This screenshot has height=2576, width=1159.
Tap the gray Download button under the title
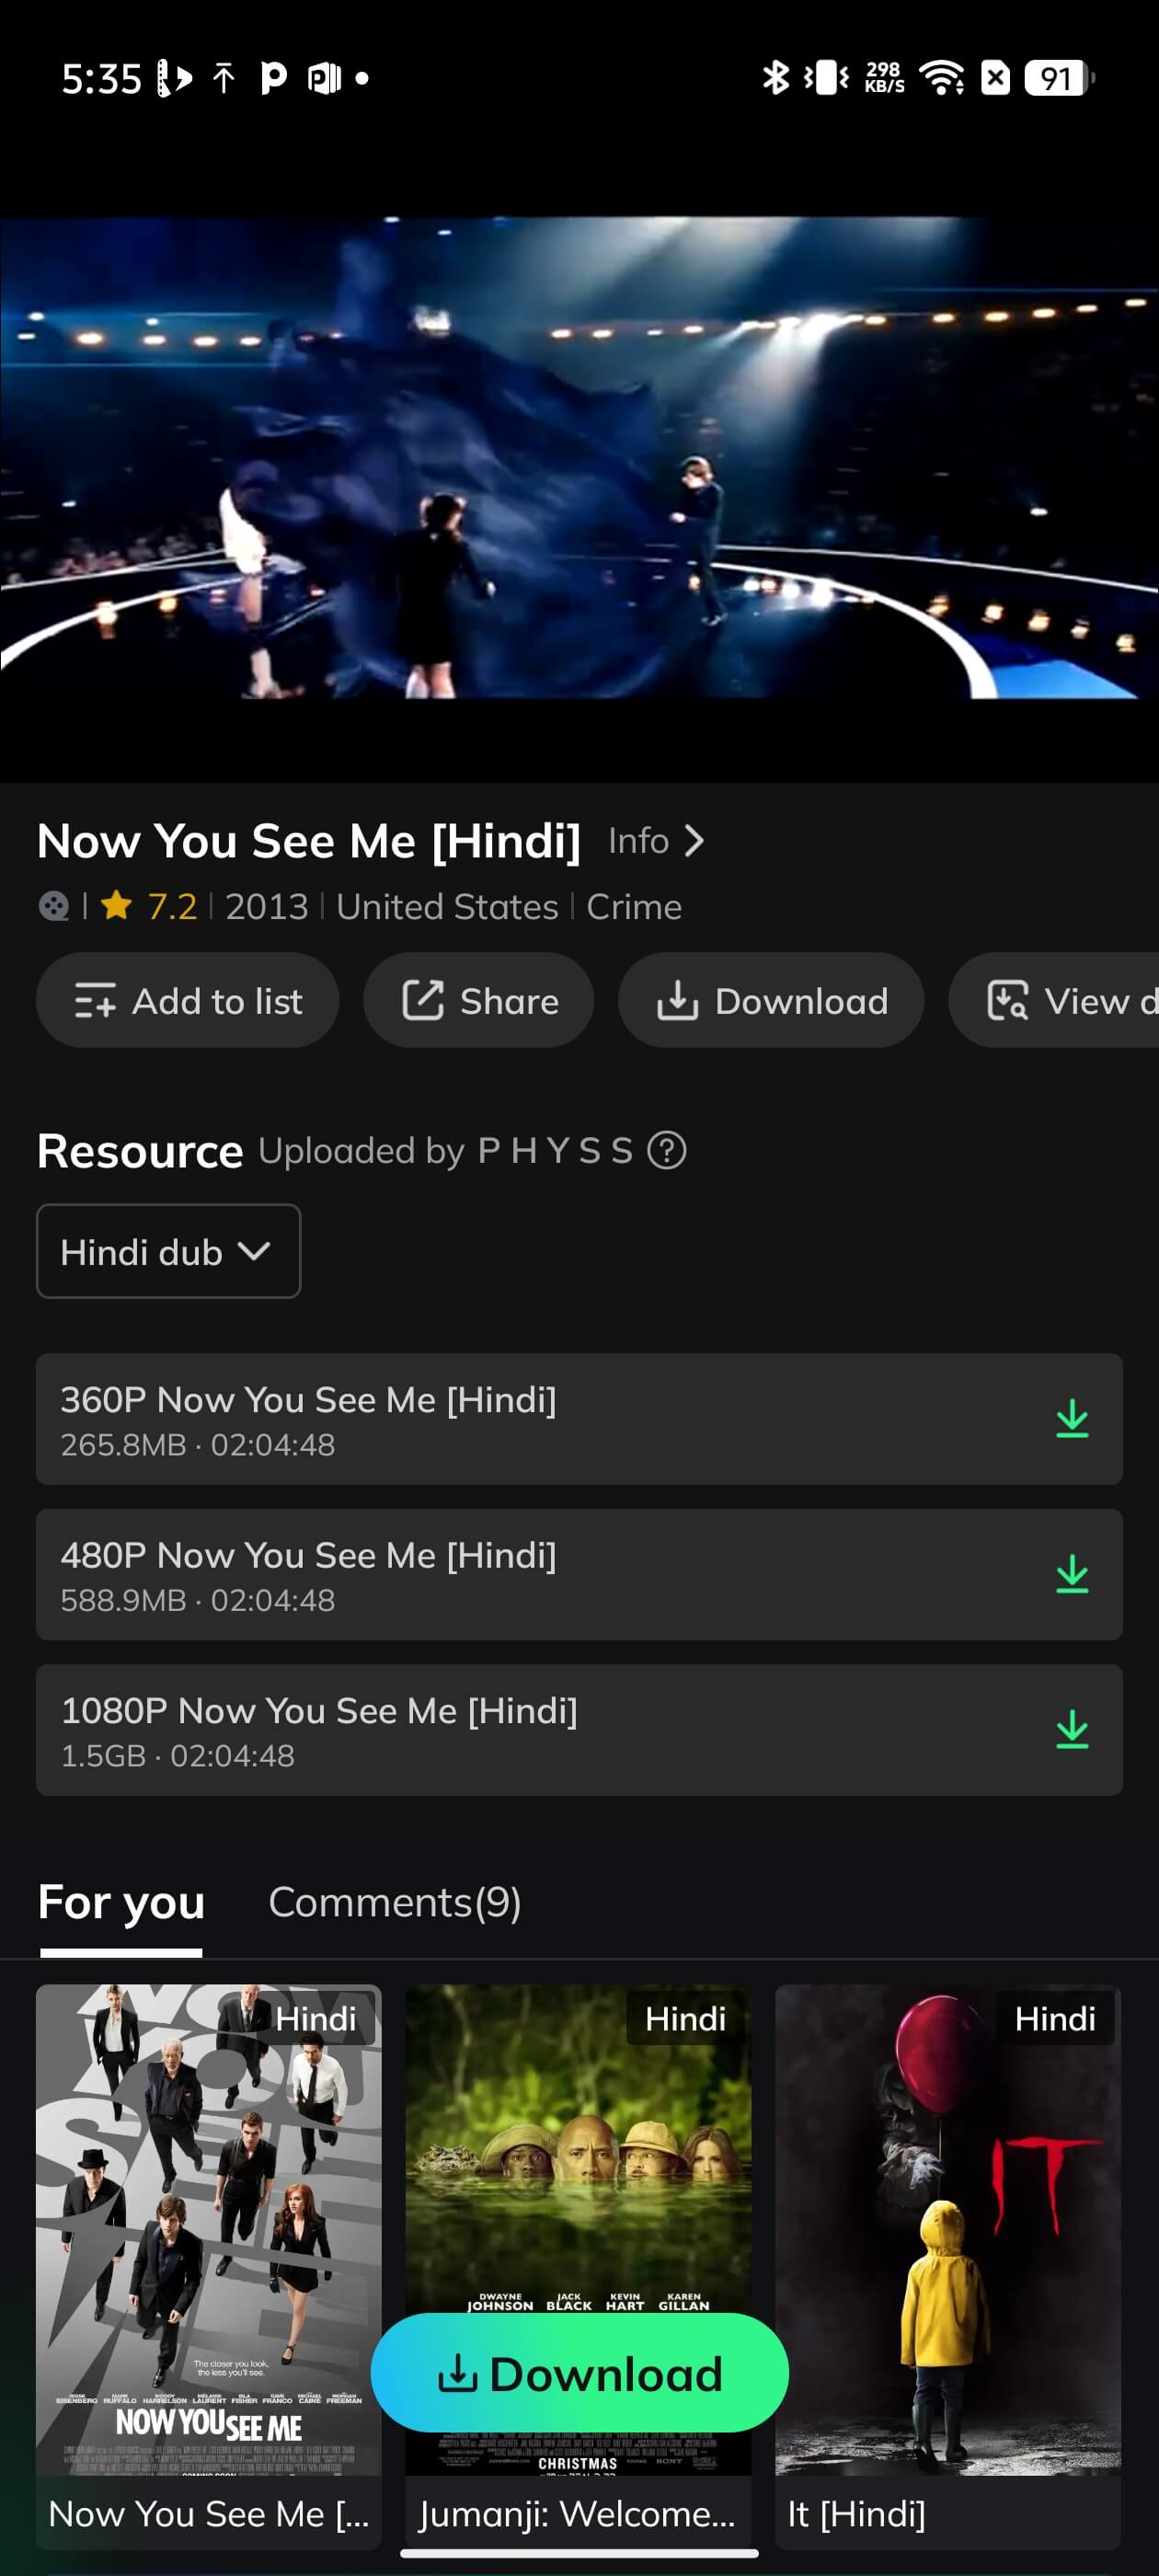click(x=770, y=1000)
